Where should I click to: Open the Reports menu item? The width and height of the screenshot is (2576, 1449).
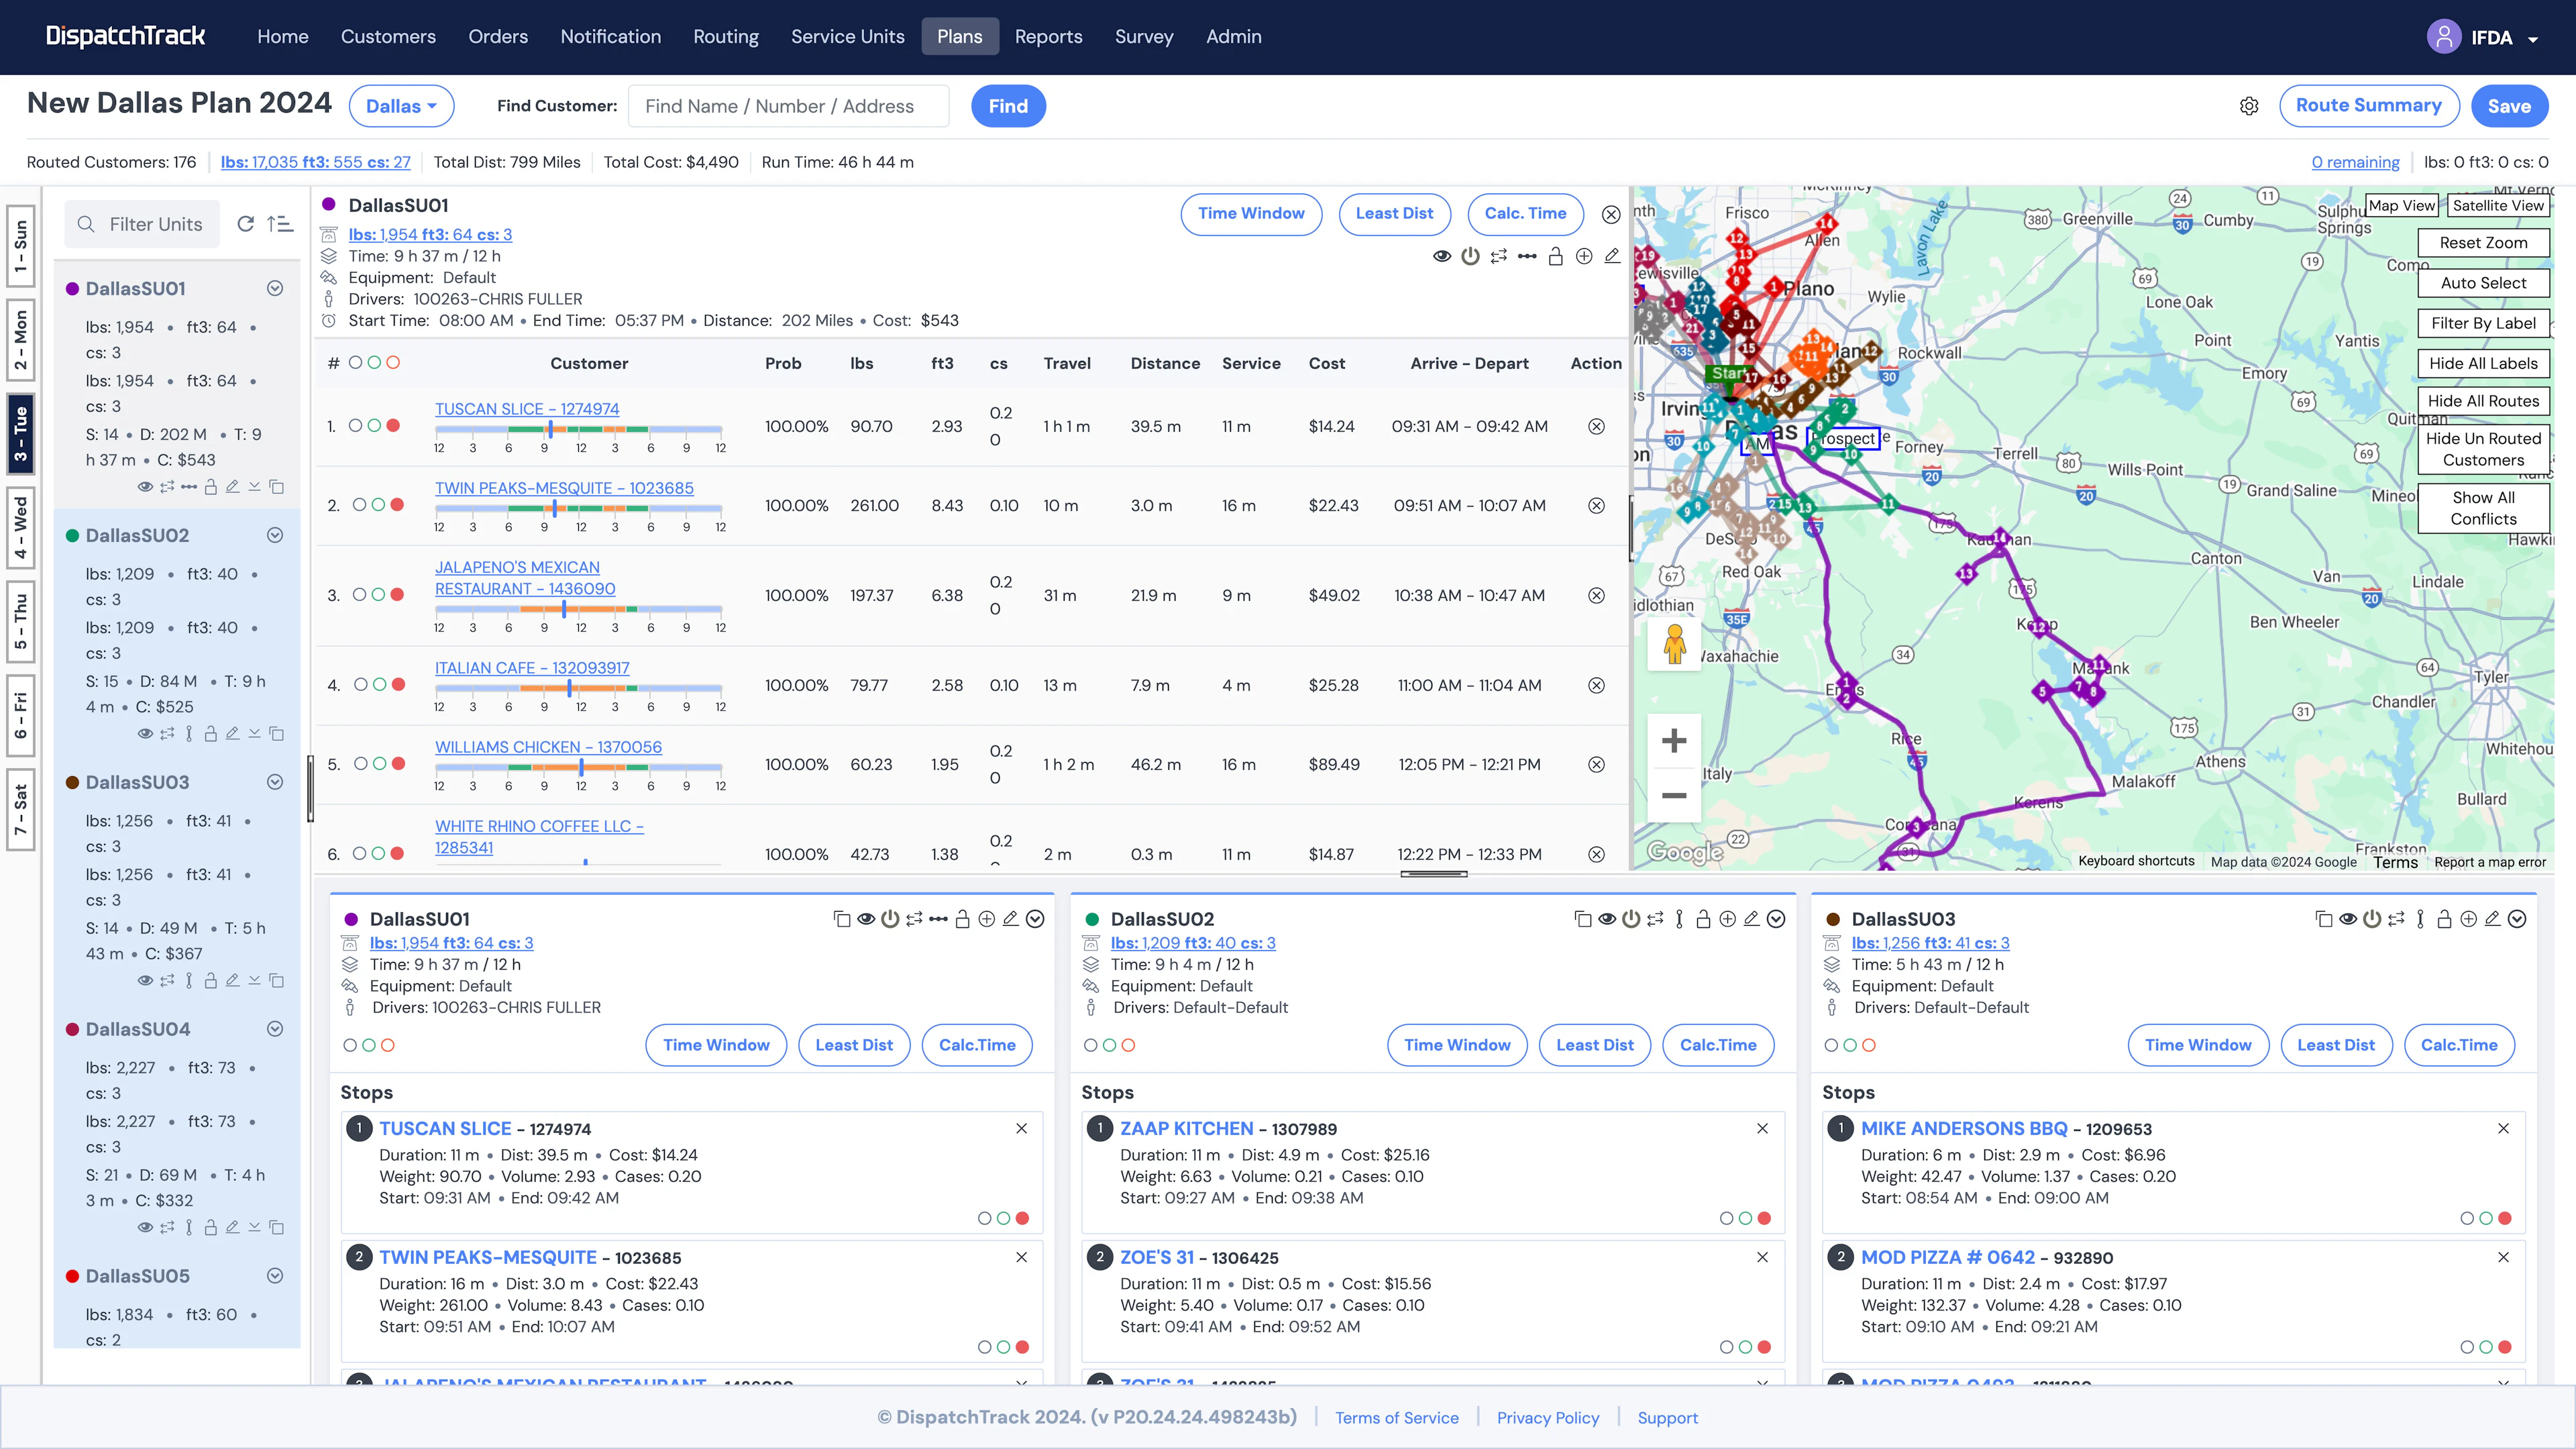point(1048,36)
